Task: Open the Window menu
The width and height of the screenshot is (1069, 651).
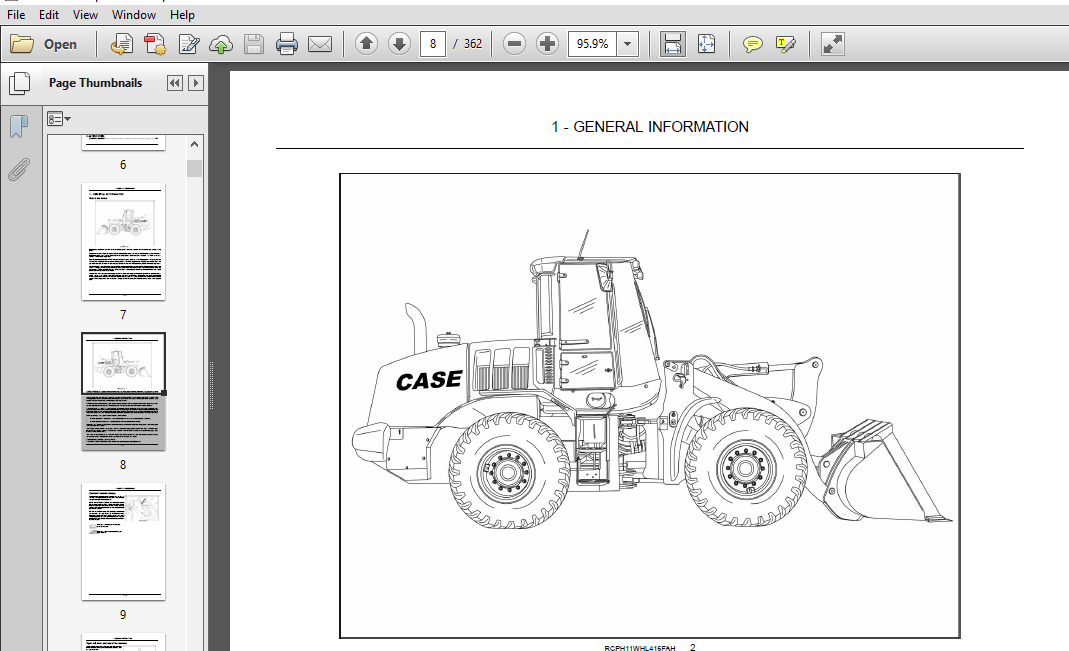Action: tap(134, 14)
